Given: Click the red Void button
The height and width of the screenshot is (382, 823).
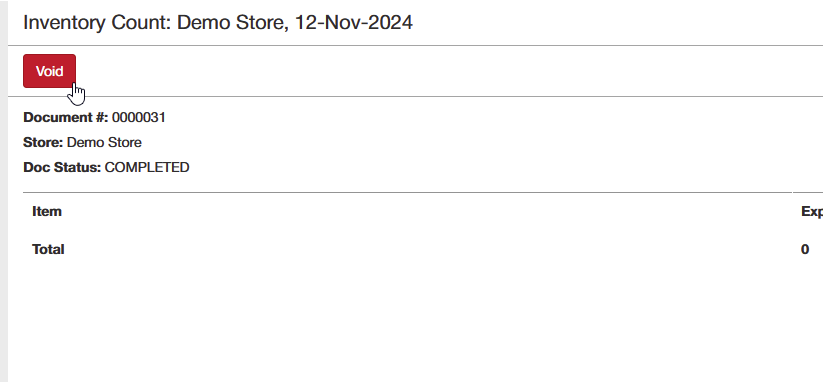Looking at the screenshot, I should coord(49,71).
